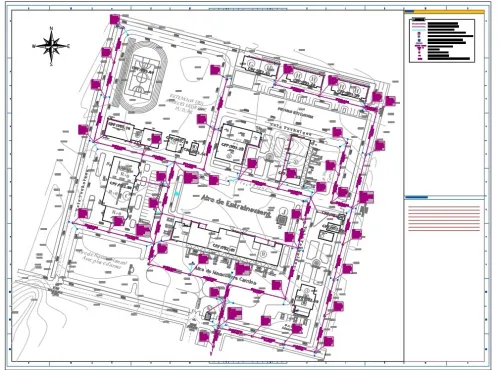Click the compass rose north arrow symbol
The height and width of the screenshot is (370, 500).
tap(52, 46)
